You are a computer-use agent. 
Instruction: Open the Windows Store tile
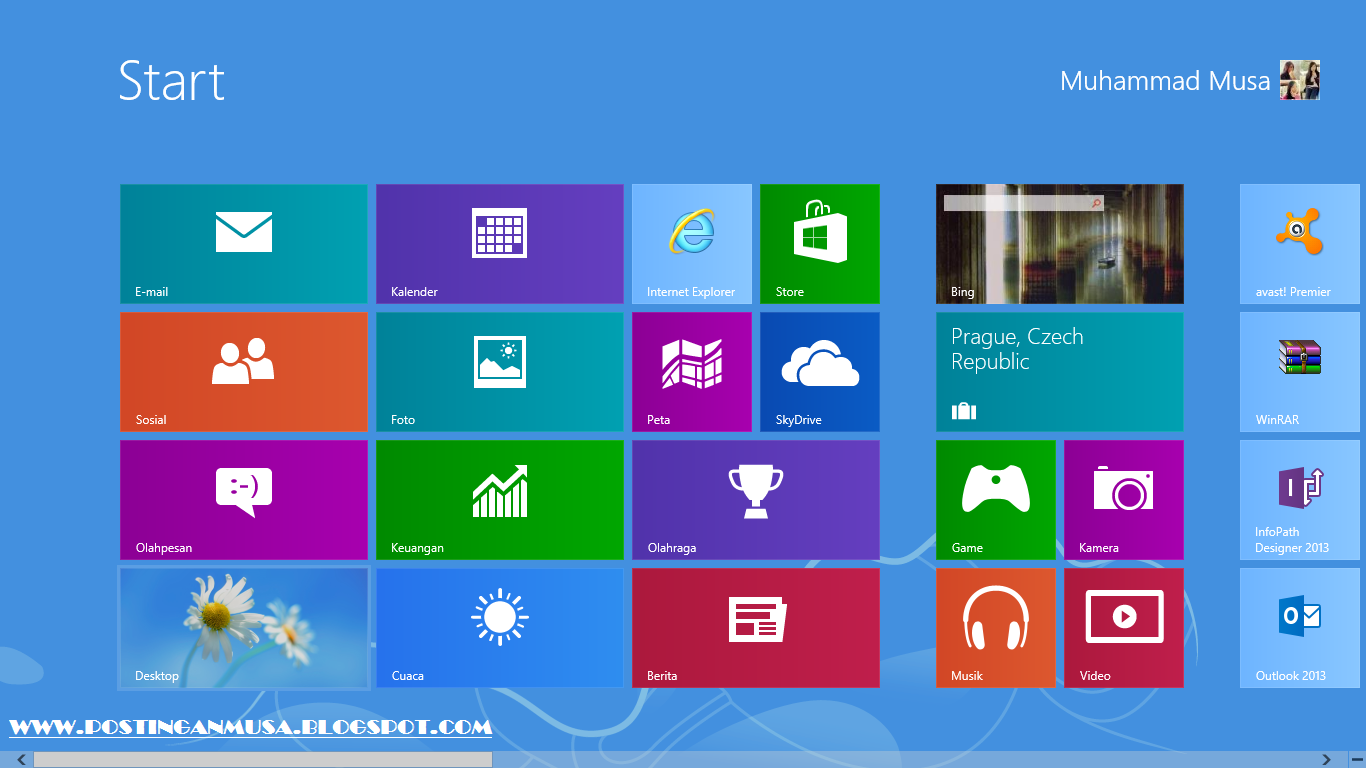(x=819, y=243)
